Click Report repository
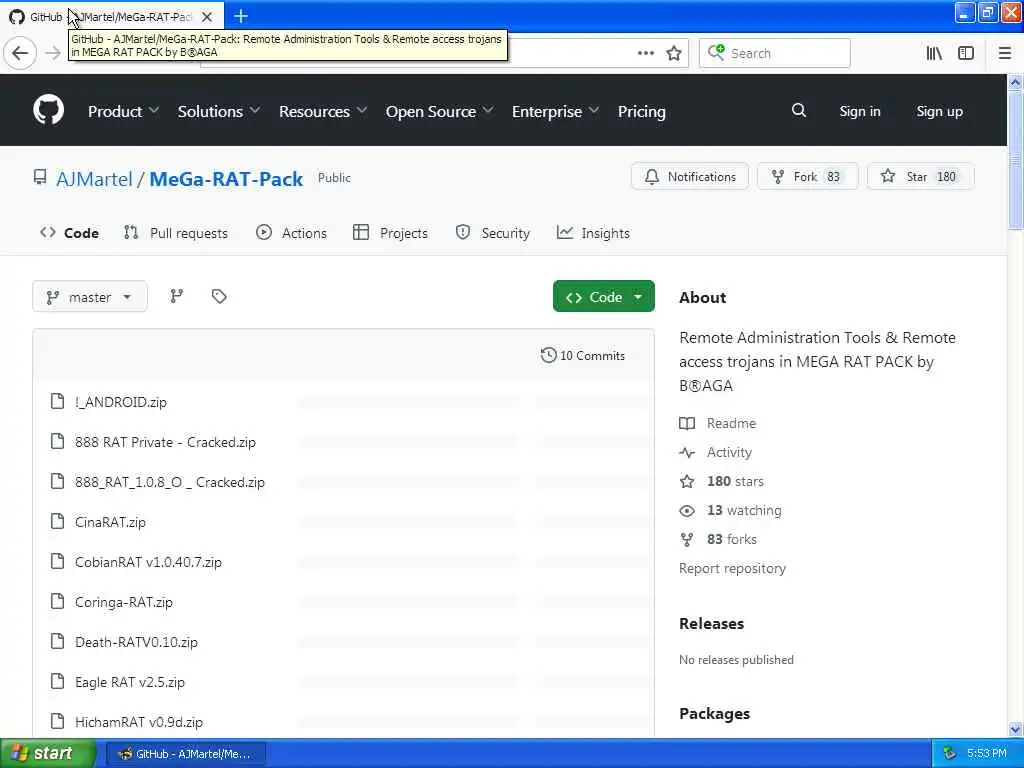This screenshot has width=1024, height=768. click(x=732, y=568)
